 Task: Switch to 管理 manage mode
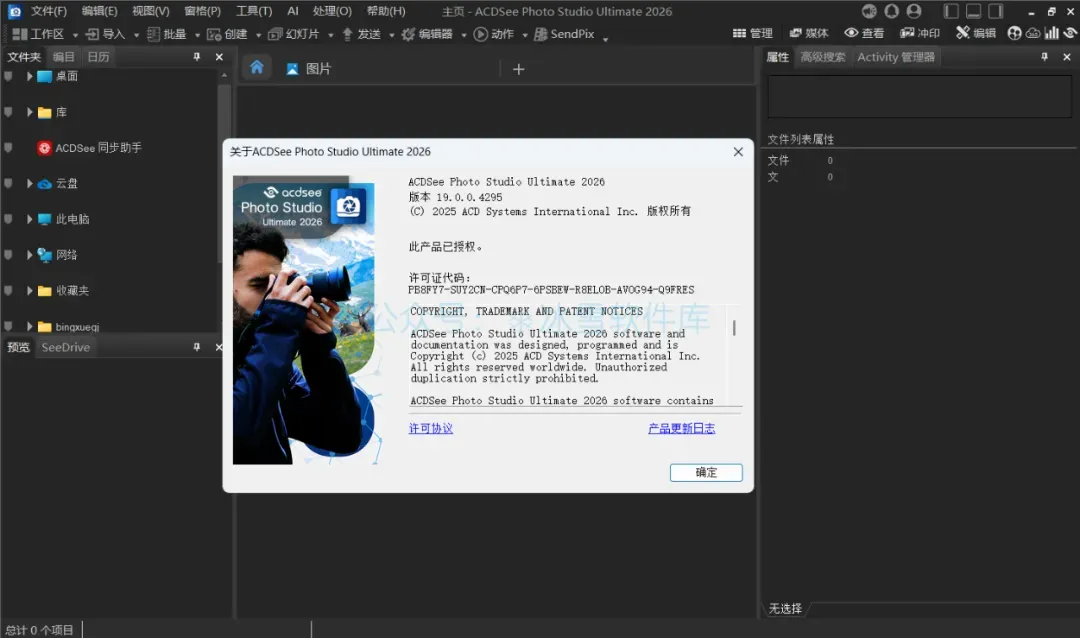tap(752, 33)
